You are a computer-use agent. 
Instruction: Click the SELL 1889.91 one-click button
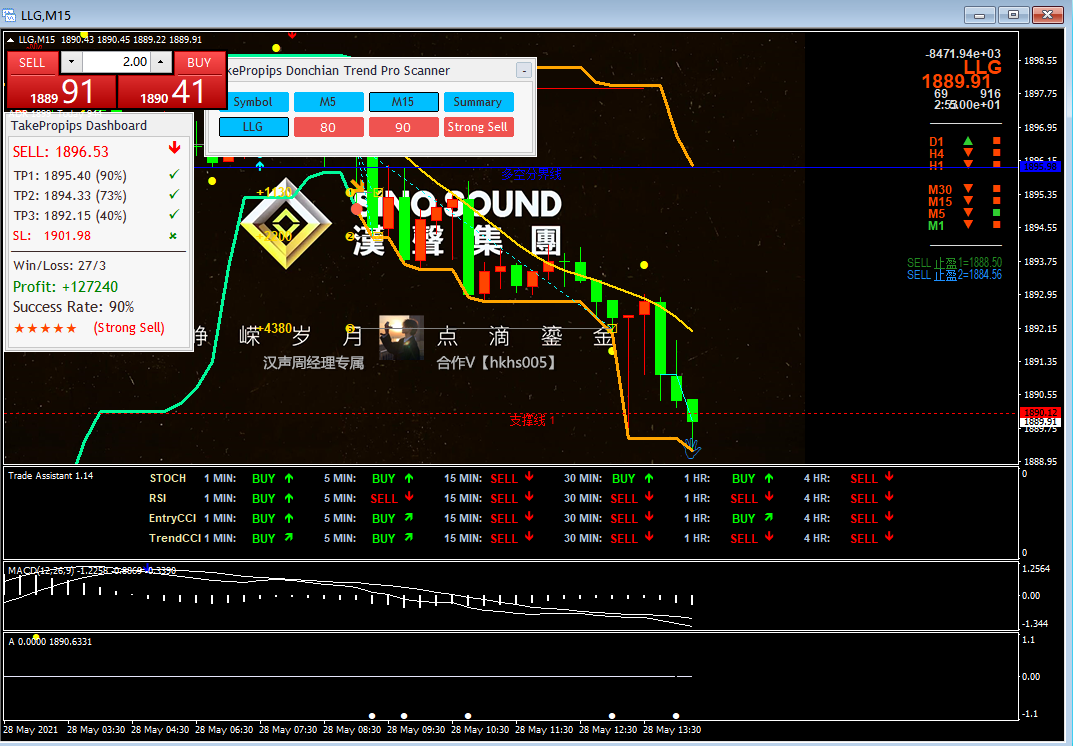coord(61,92)
